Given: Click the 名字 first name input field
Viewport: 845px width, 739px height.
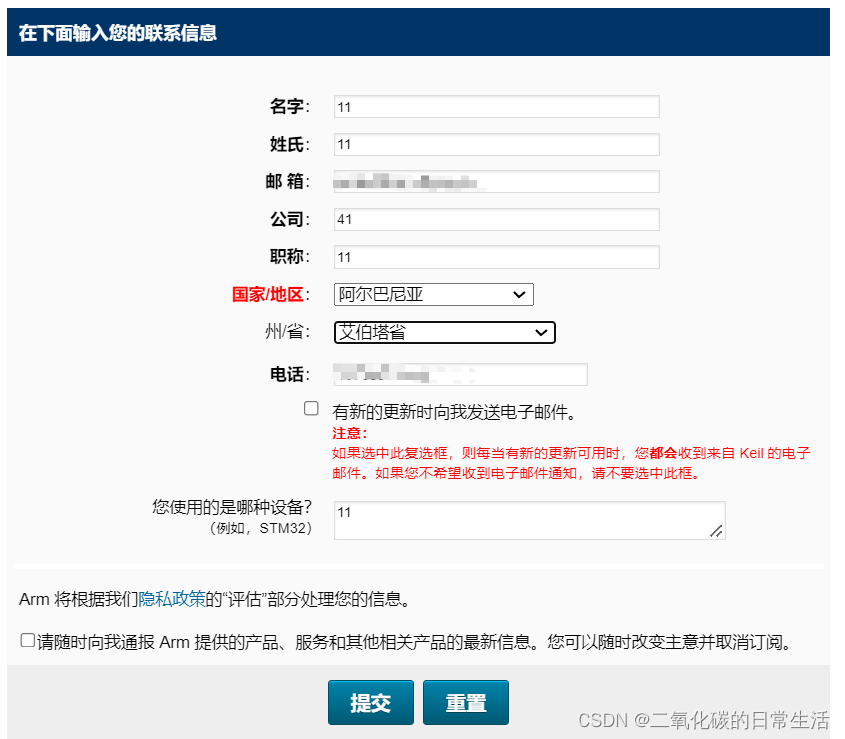Looking at the screenshot, I should pos(496,107).
